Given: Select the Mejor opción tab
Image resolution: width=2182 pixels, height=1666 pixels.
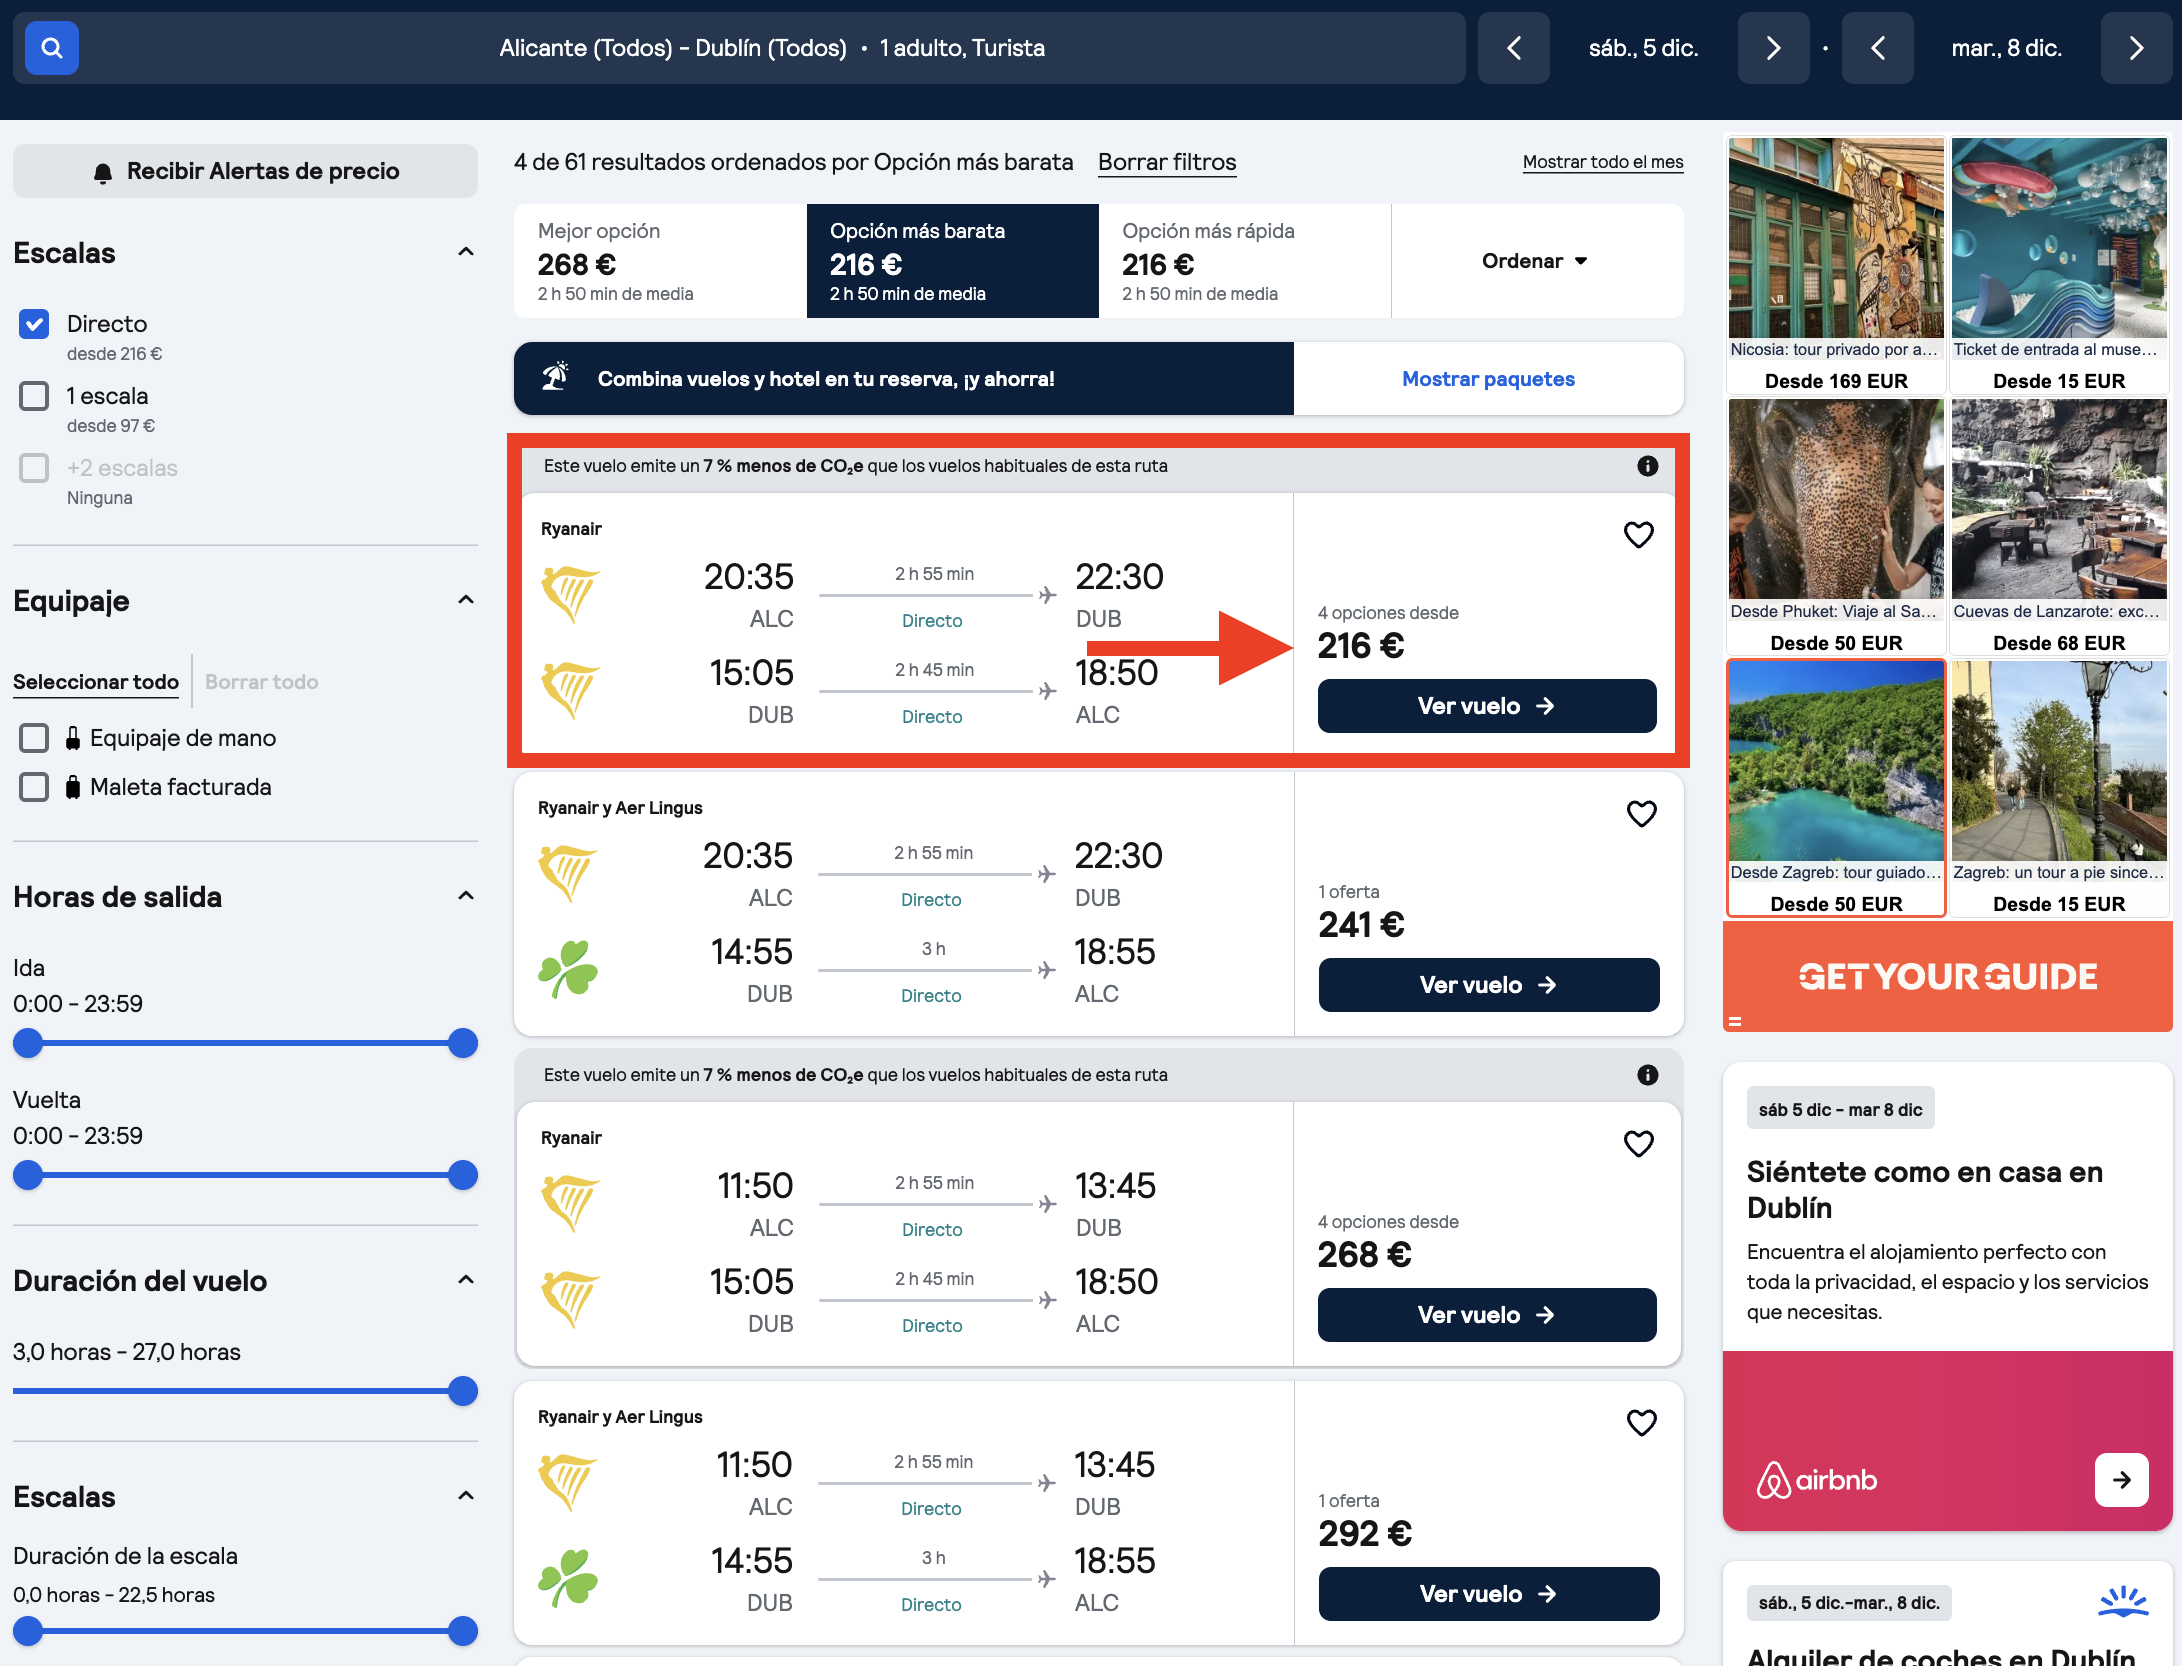Looking at the screenshot, I should coord(660,261).
